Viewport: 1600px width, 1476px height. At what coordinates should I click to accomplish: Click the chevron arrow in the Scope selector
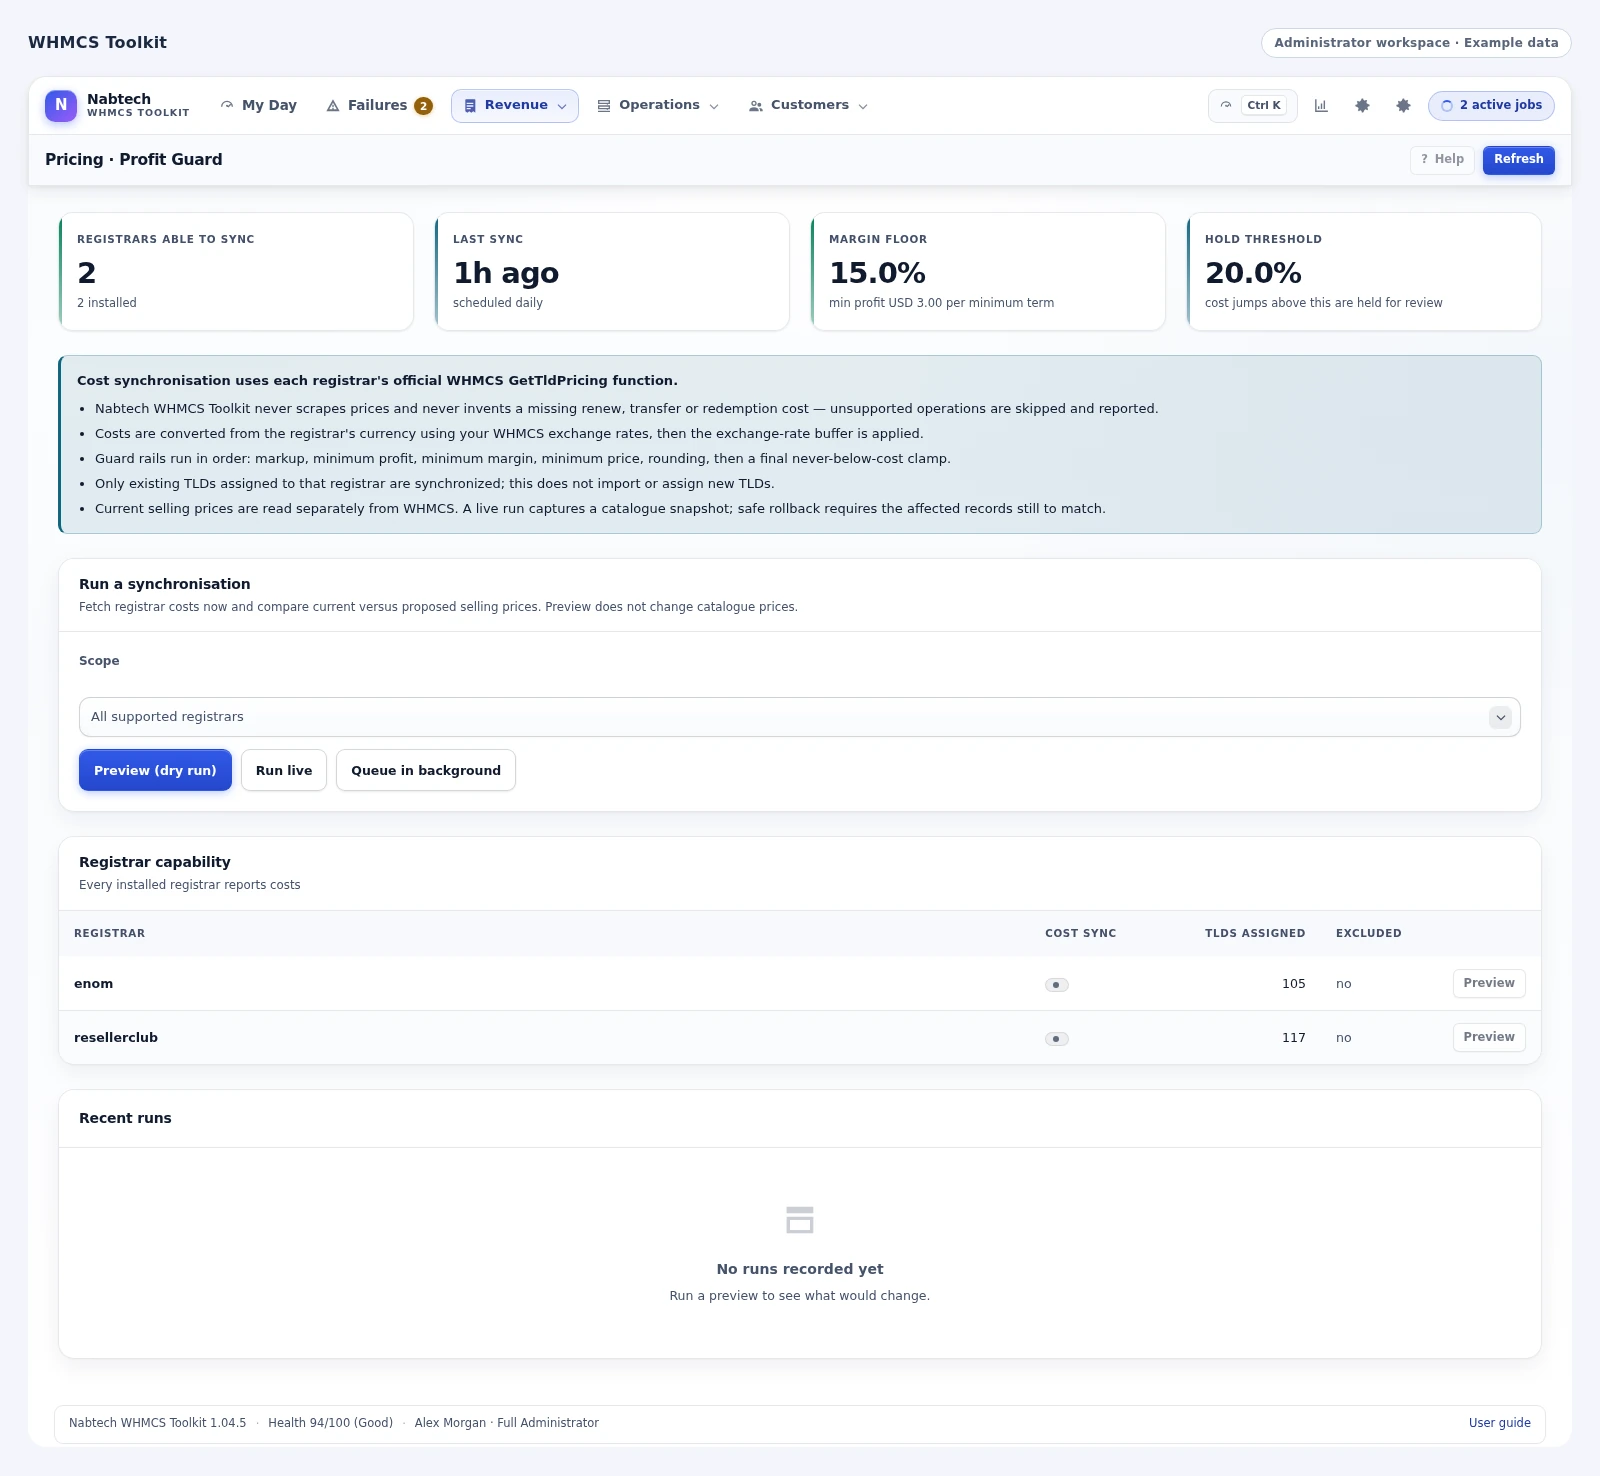1500,717
